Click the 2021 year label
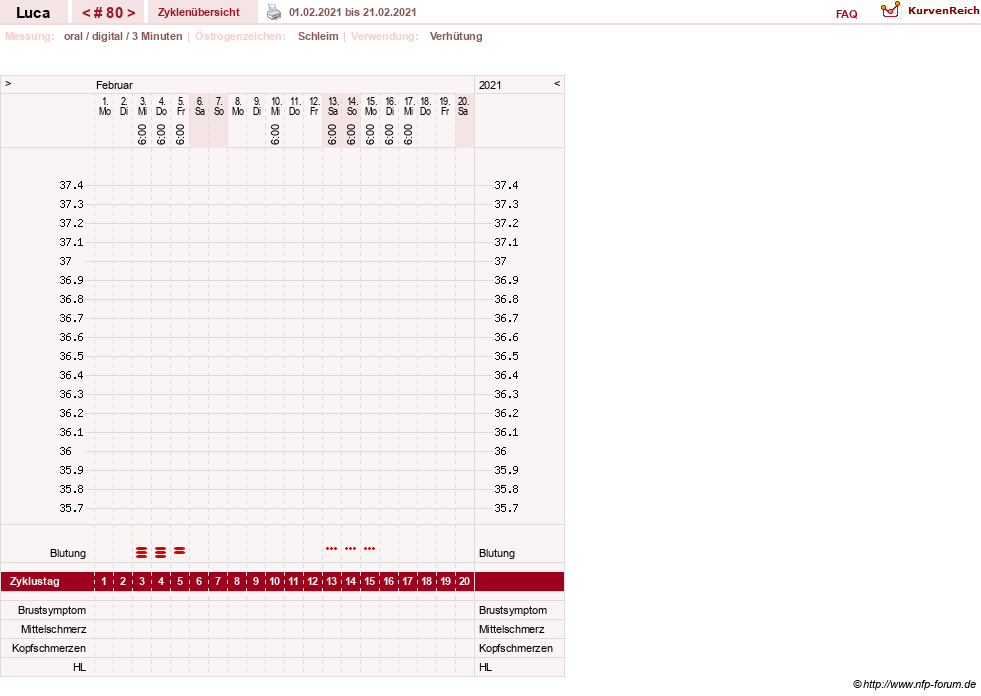981x696 pixels. (490, 85)
